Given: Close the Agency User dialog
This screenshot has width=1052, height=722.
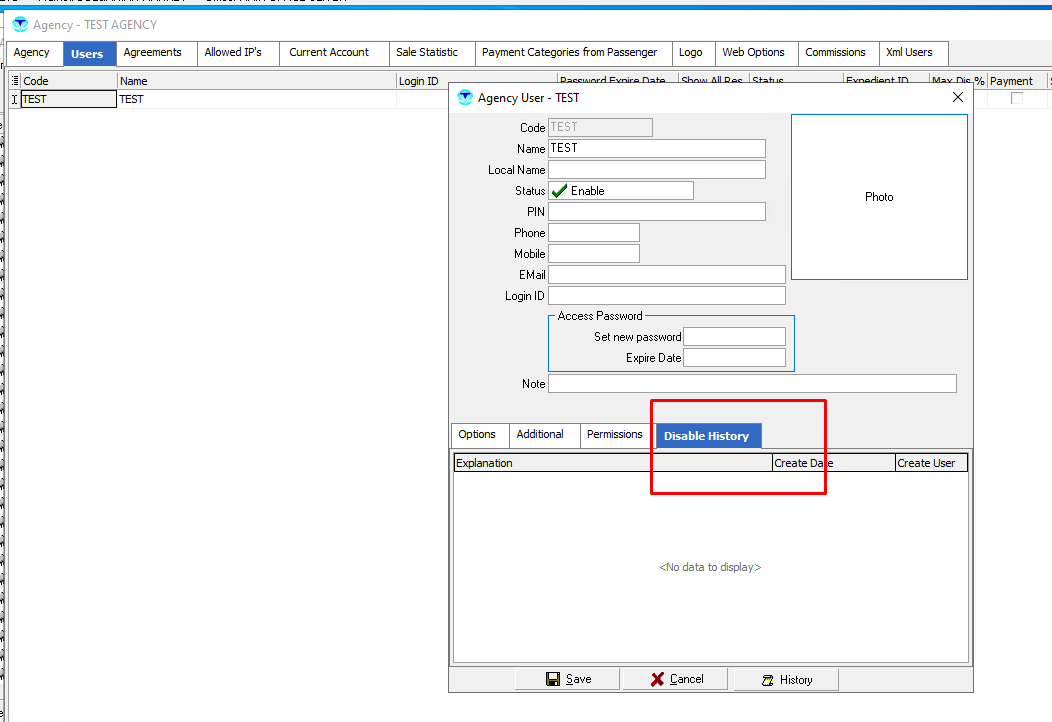Looking at the screenshot, I should (957, 97).
